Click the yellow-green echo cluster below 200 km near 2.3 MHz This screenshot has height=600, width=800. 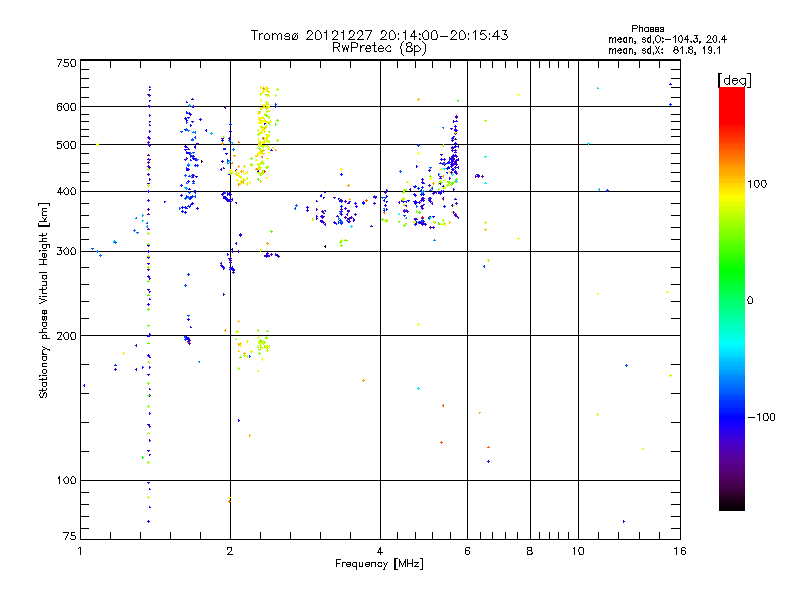click(263, 344)
